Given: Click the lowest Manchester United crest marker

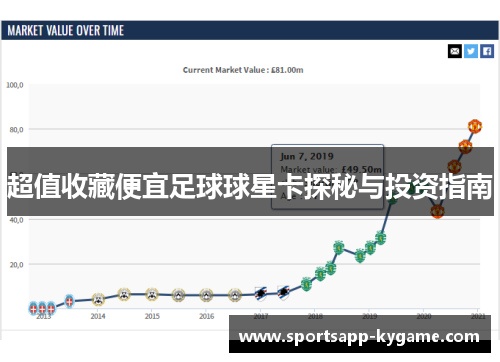Looking at the screenshot, I should click(437, 211).
